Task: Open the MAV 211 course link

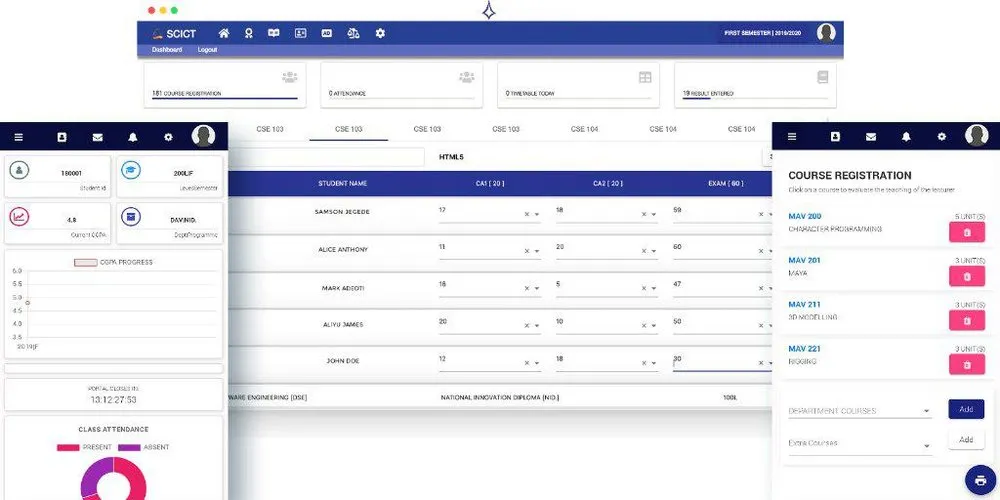Action: [804, 304]
